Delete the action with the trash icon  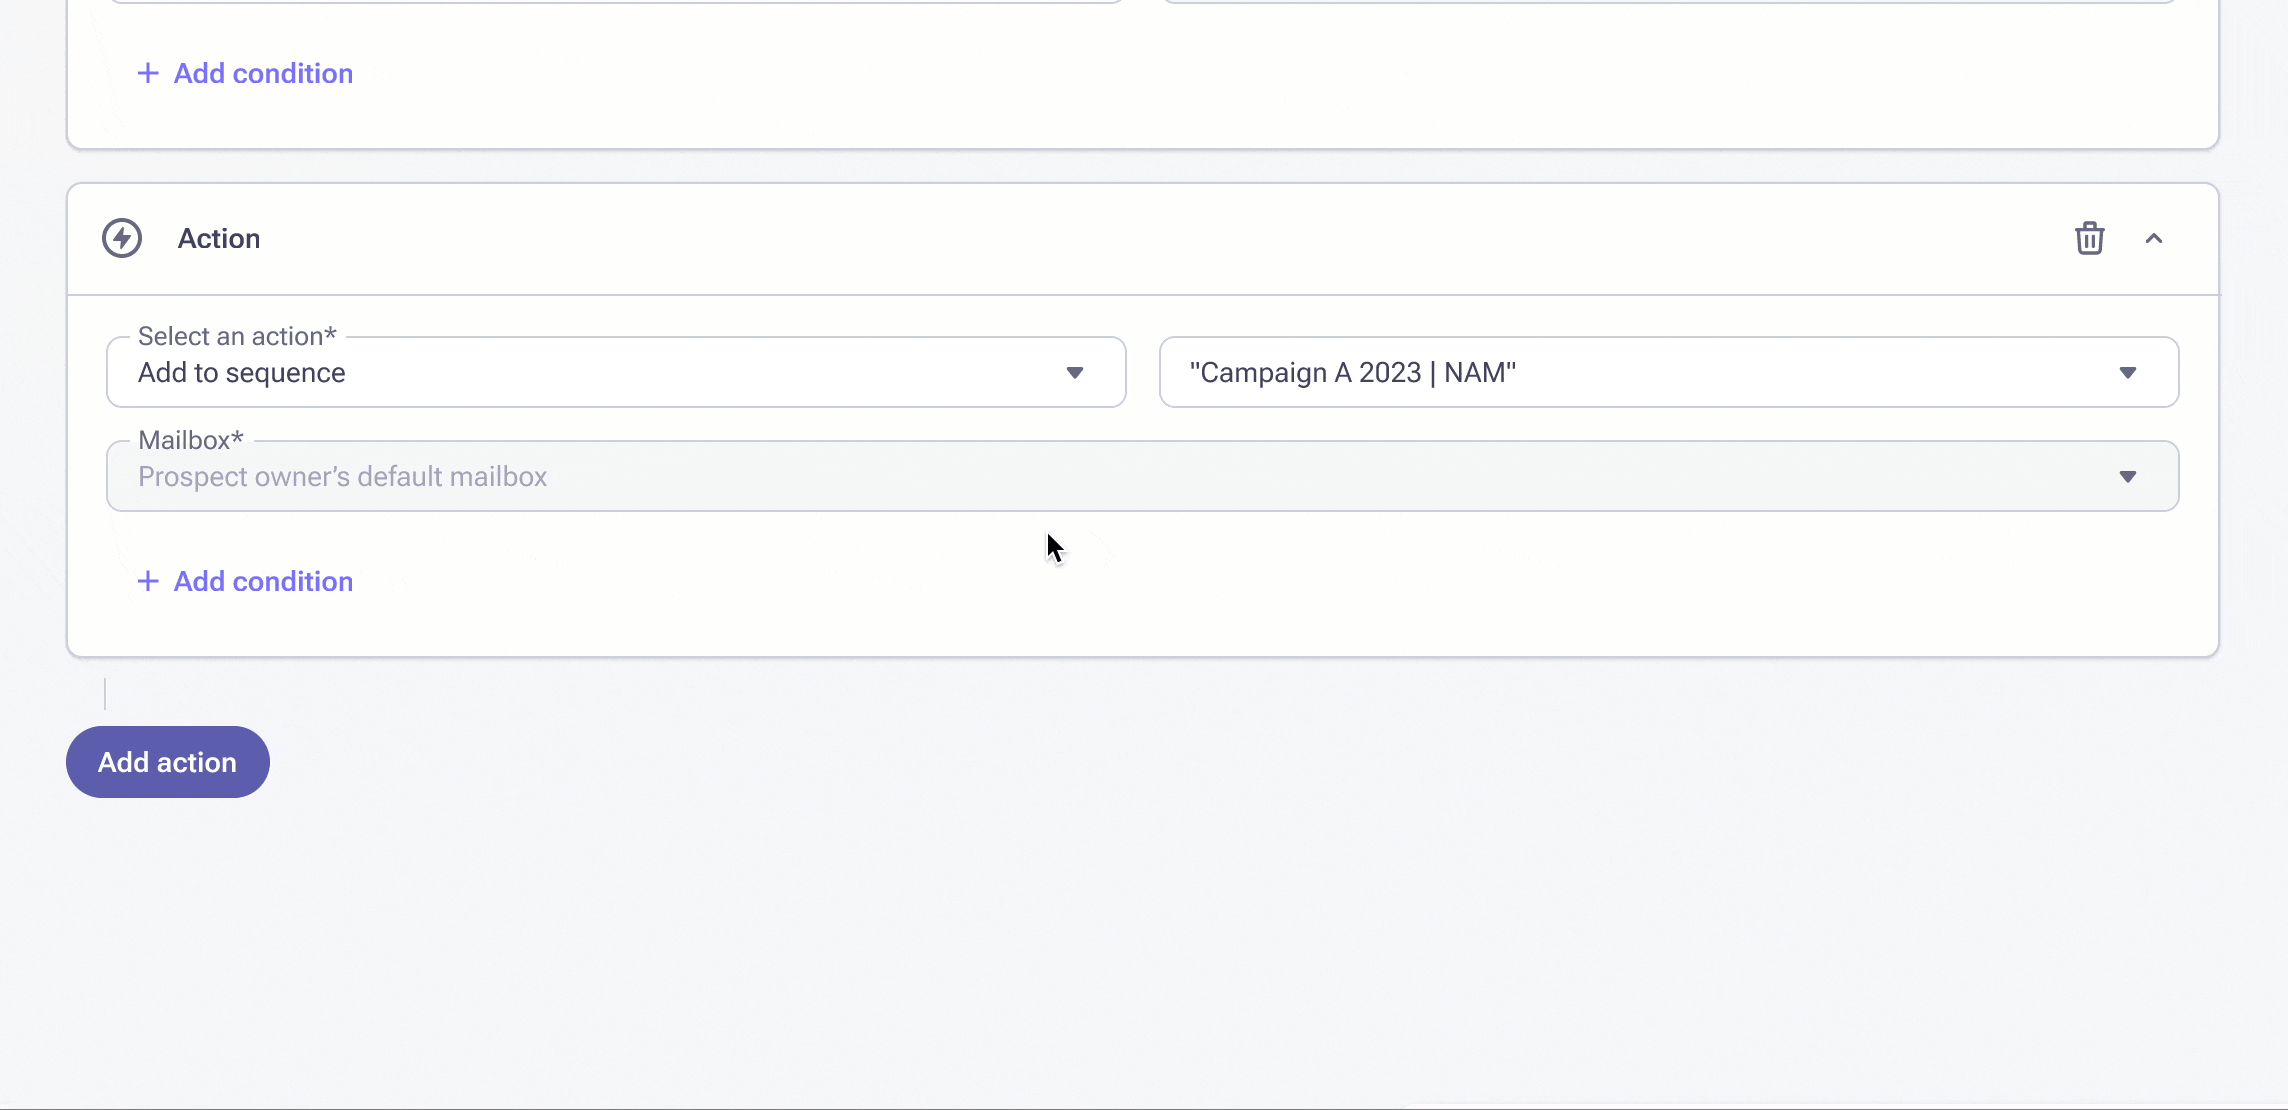[x=2089, y=238]
